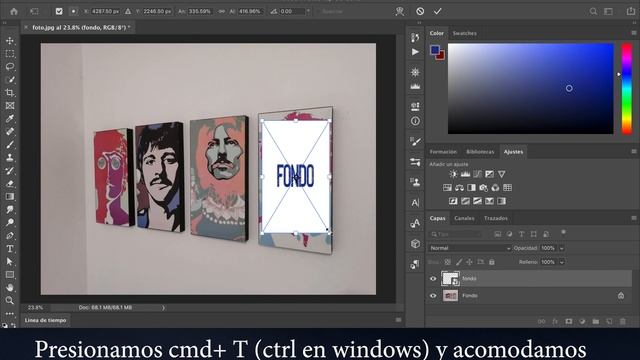Select the Zoom tool
The width and height of the screenshot is (640, 360).
10,300
